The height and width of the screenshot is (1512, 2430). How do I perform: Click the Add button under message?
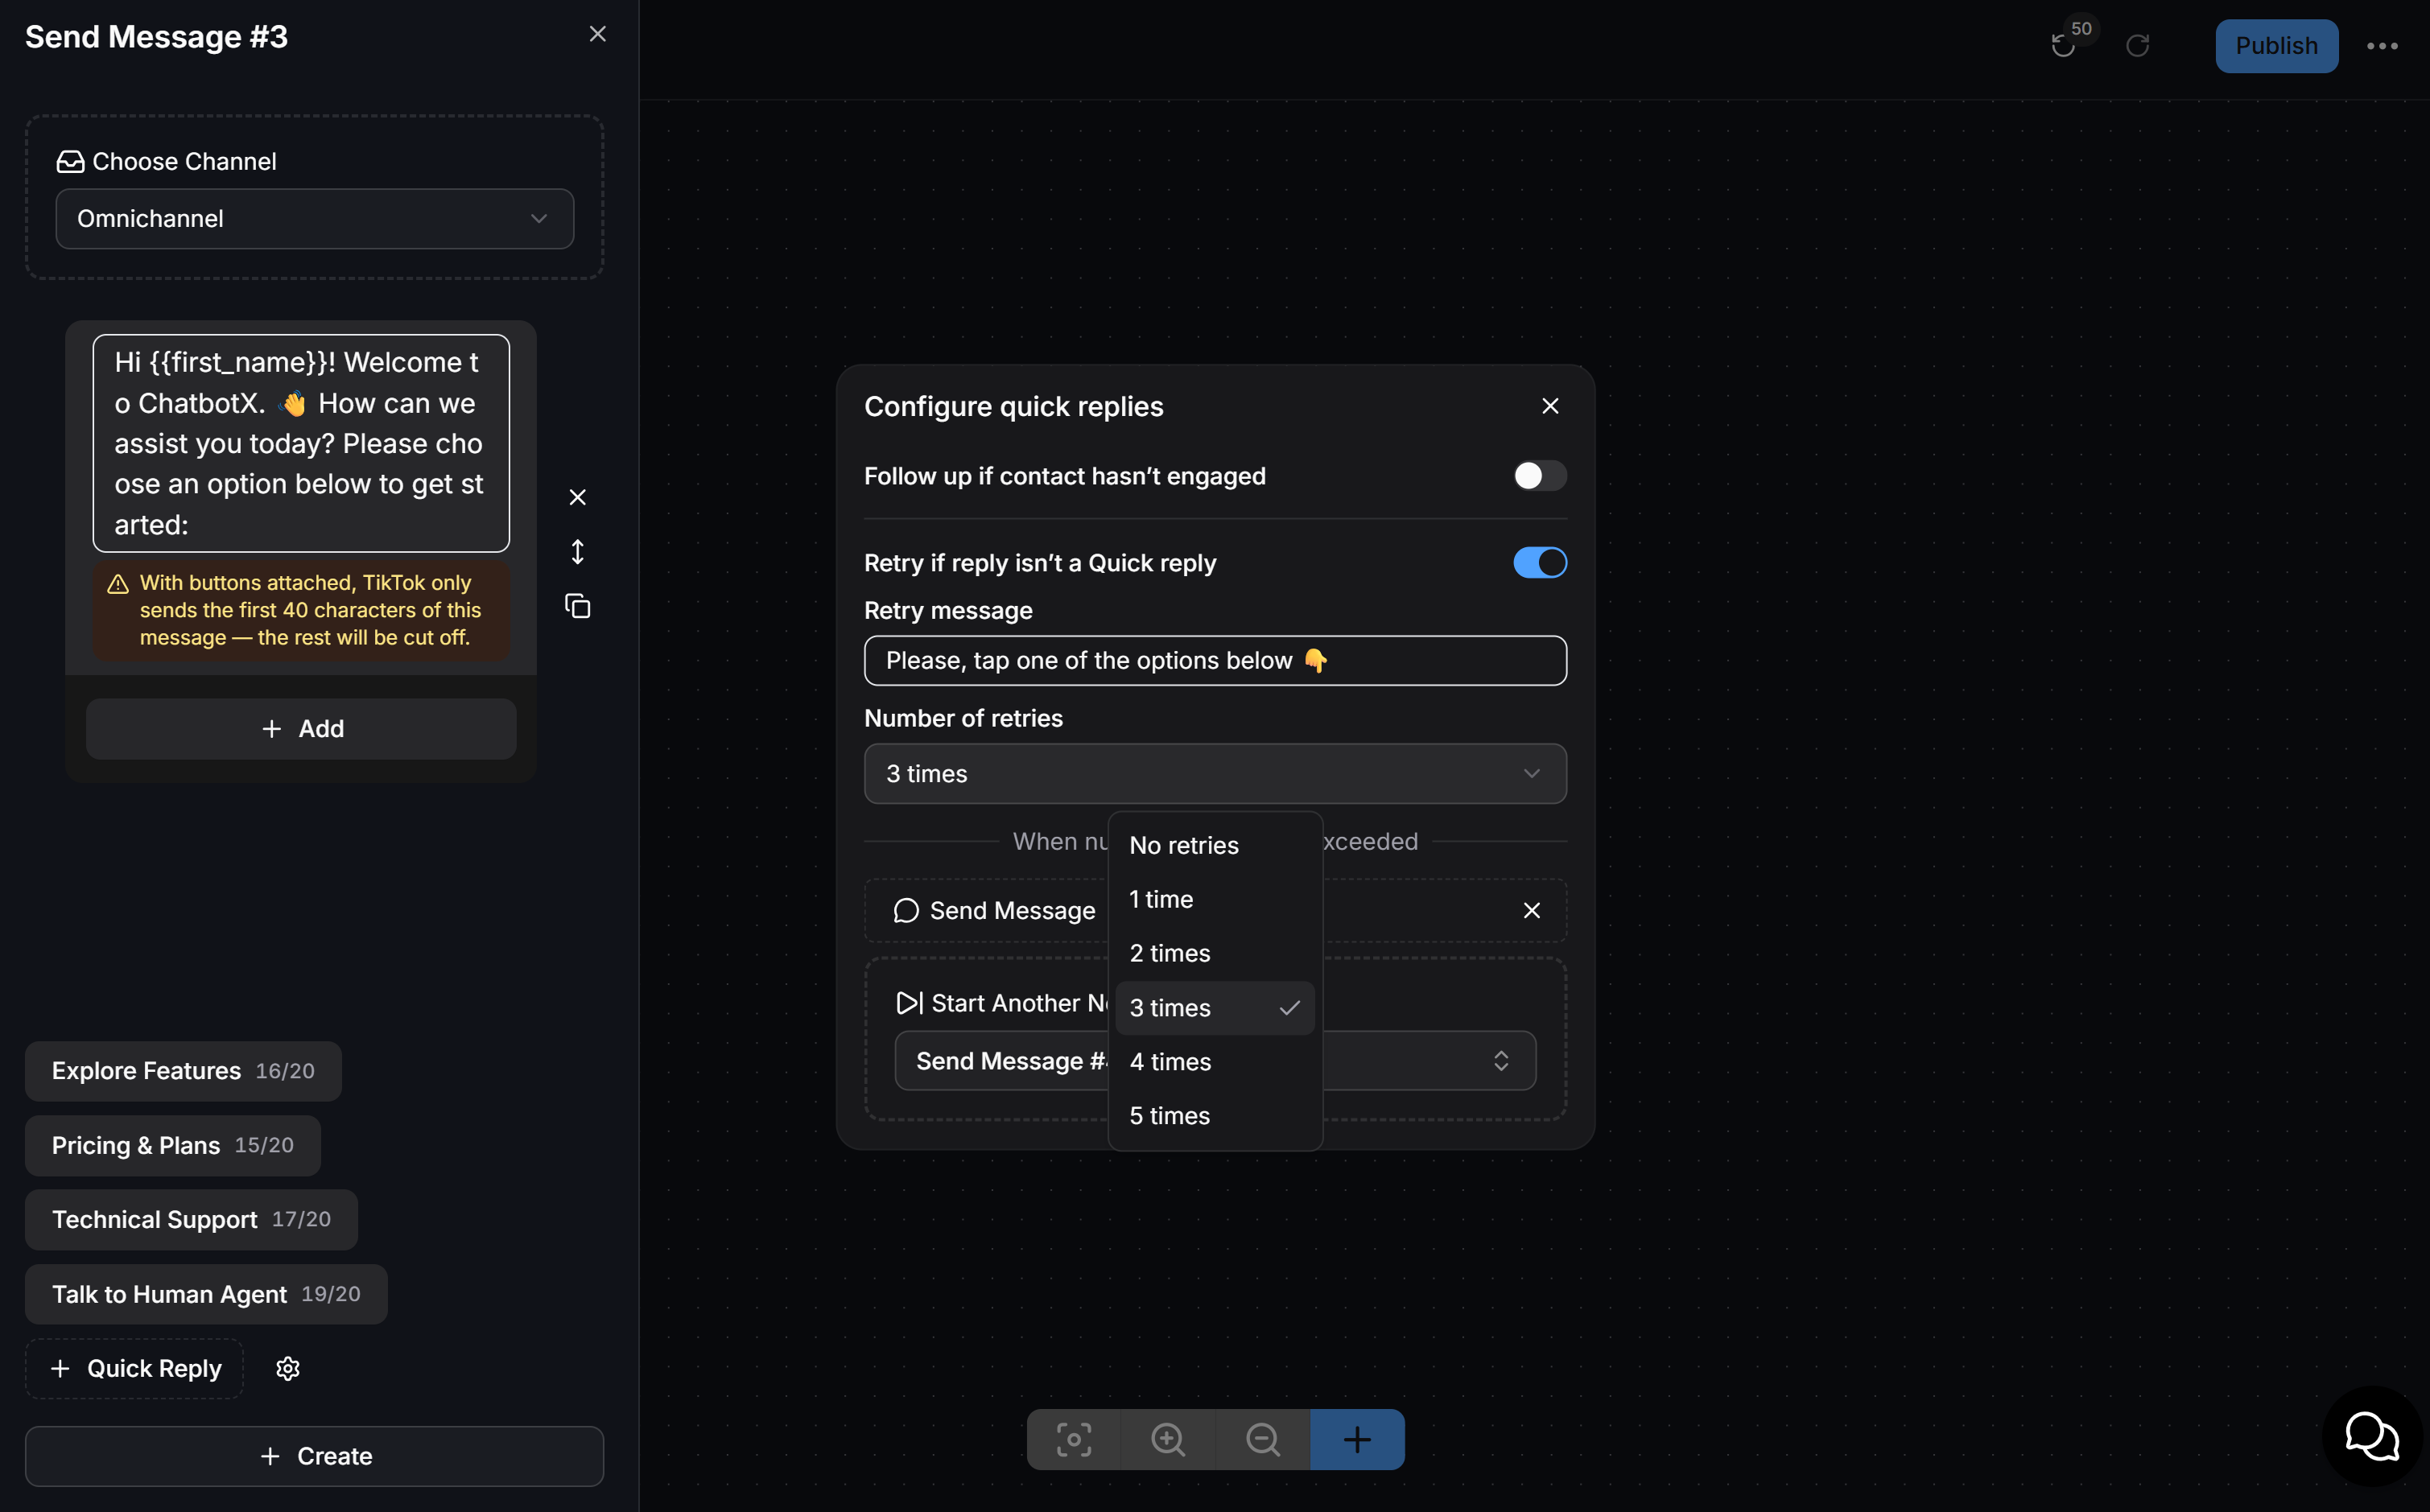[301, 729]
